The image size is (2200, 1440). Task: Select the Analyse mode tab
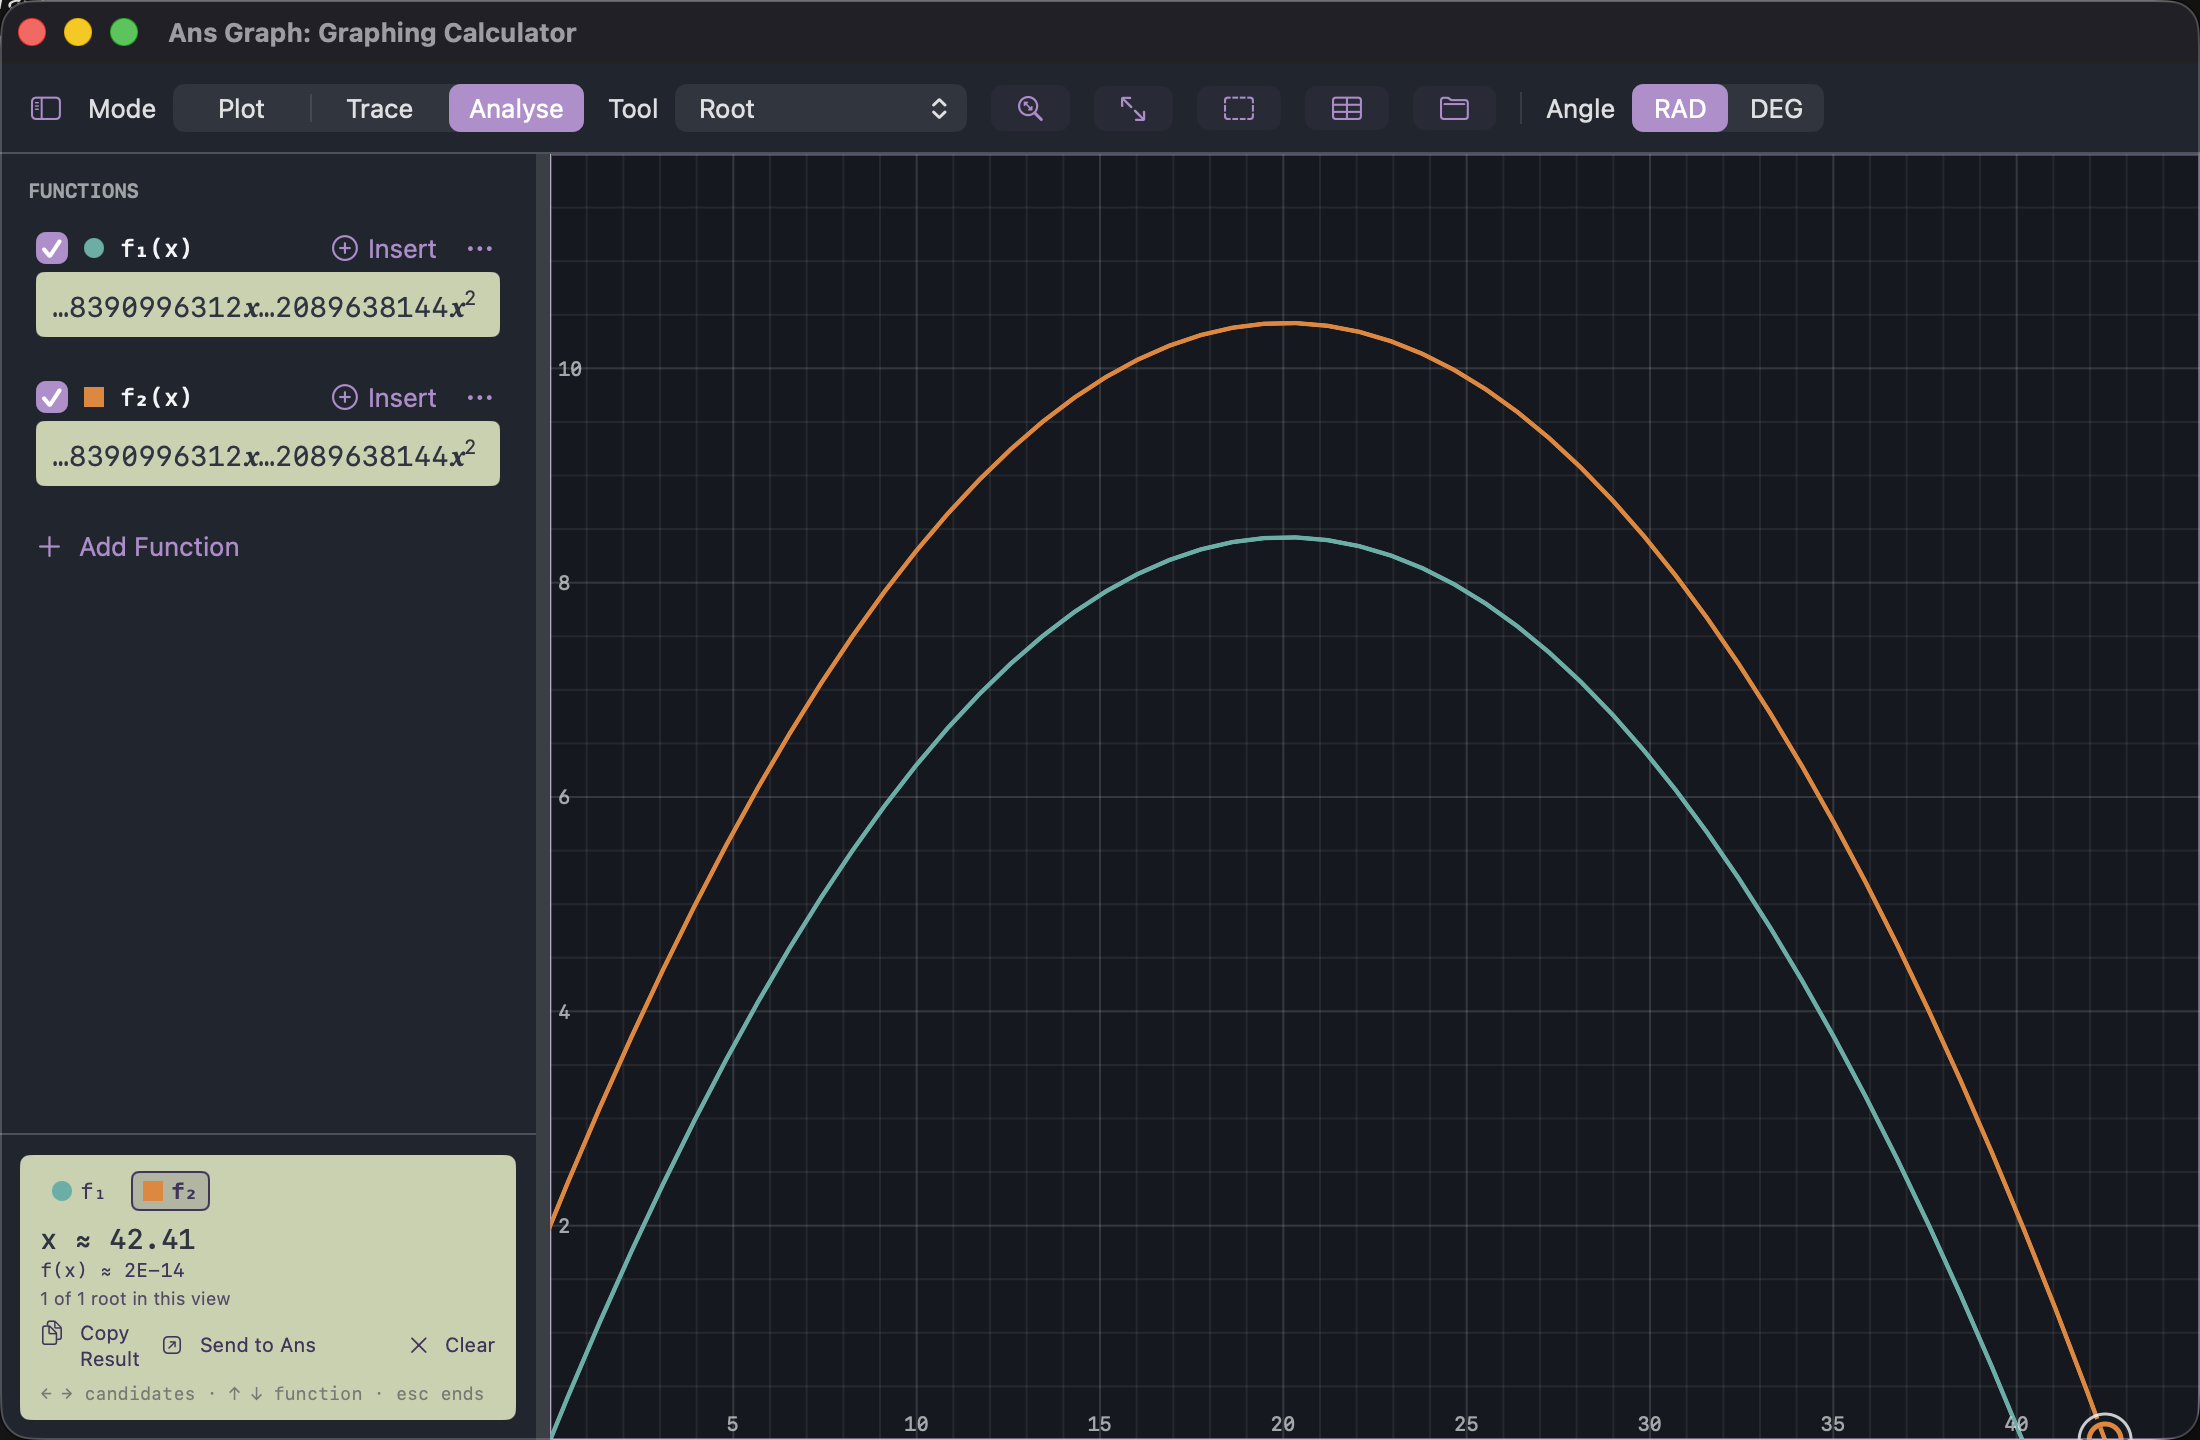point(516,108)
